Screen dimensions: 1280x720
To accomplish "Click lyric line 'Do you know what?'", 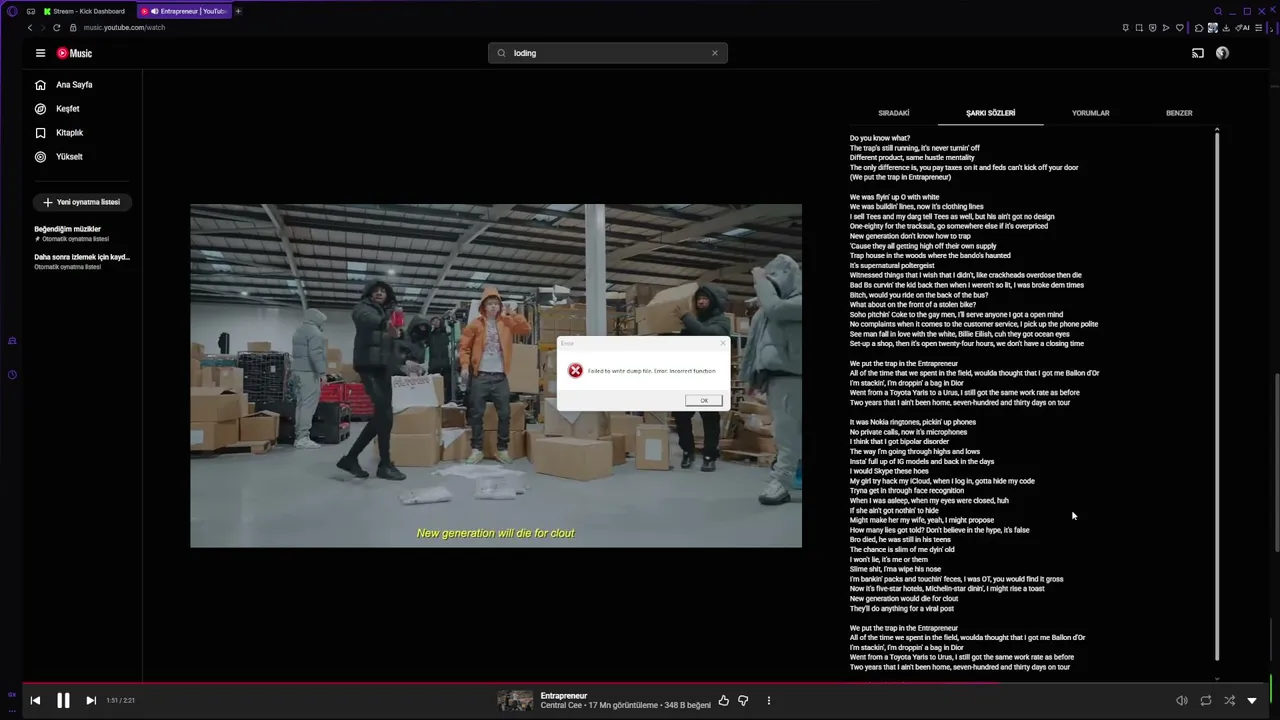I will click(x=880, y=138).
